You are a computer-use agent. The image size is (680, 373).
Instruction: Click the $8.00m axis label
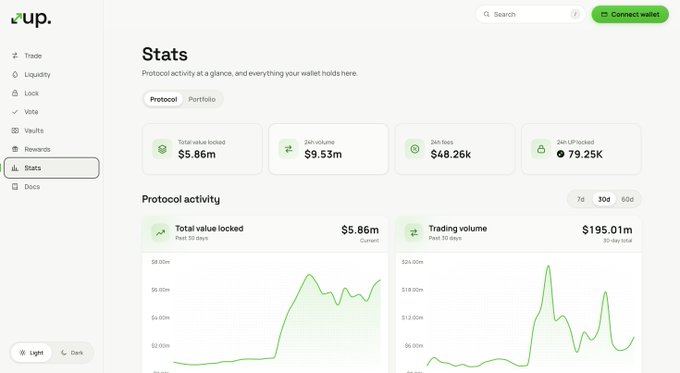[160, 262]
